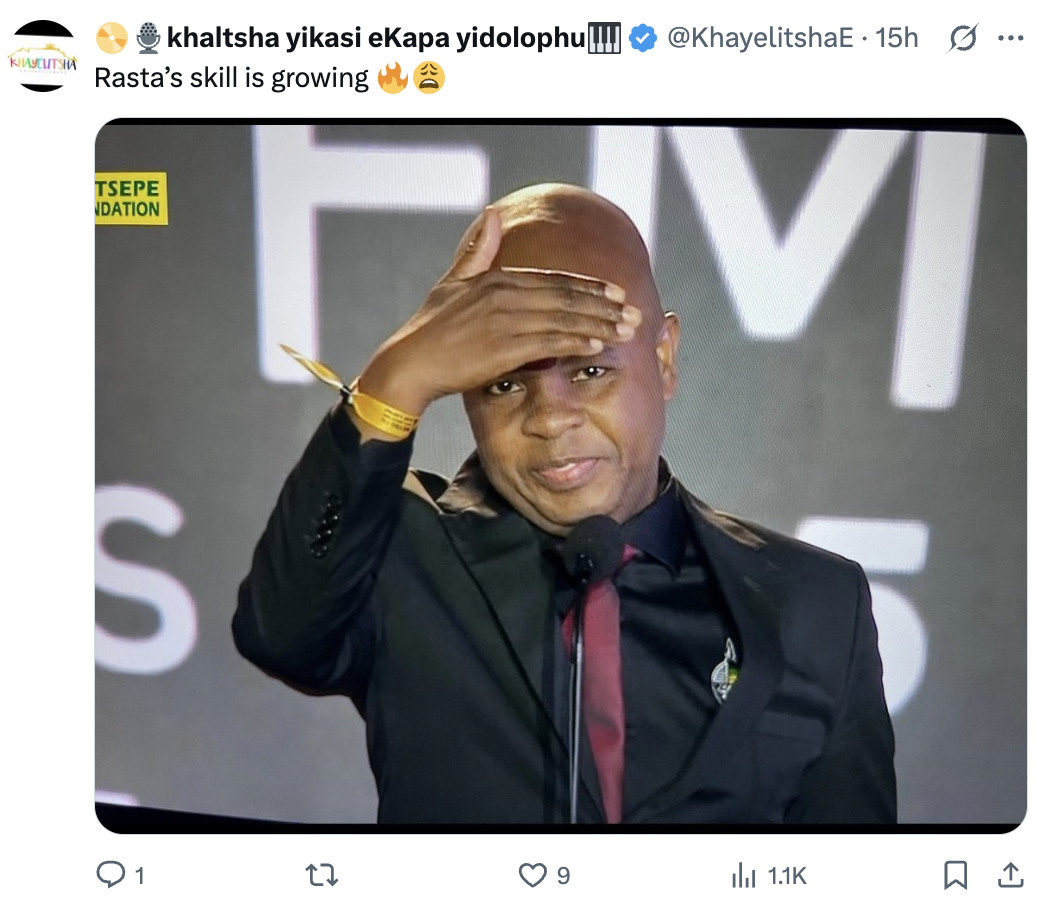Click the fire emoji in the tweet
This screenshot has width=1056, height=900.
coord(393,79)
